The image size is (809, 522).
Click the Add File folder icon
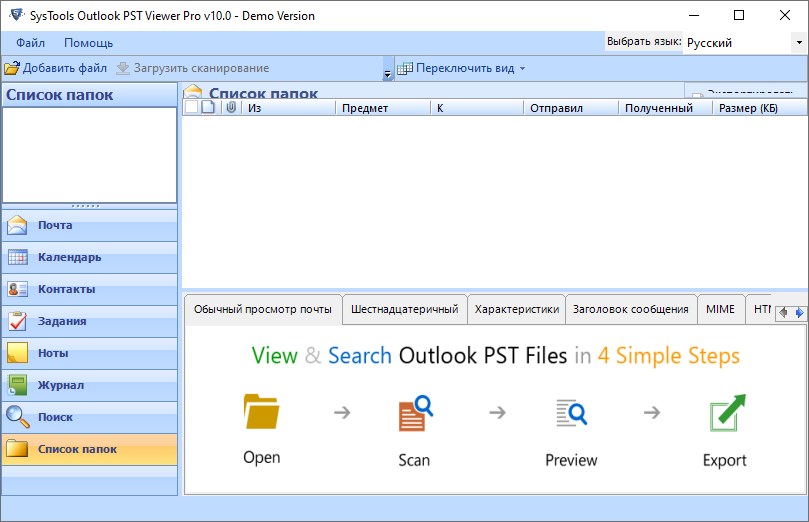[11, 68]
